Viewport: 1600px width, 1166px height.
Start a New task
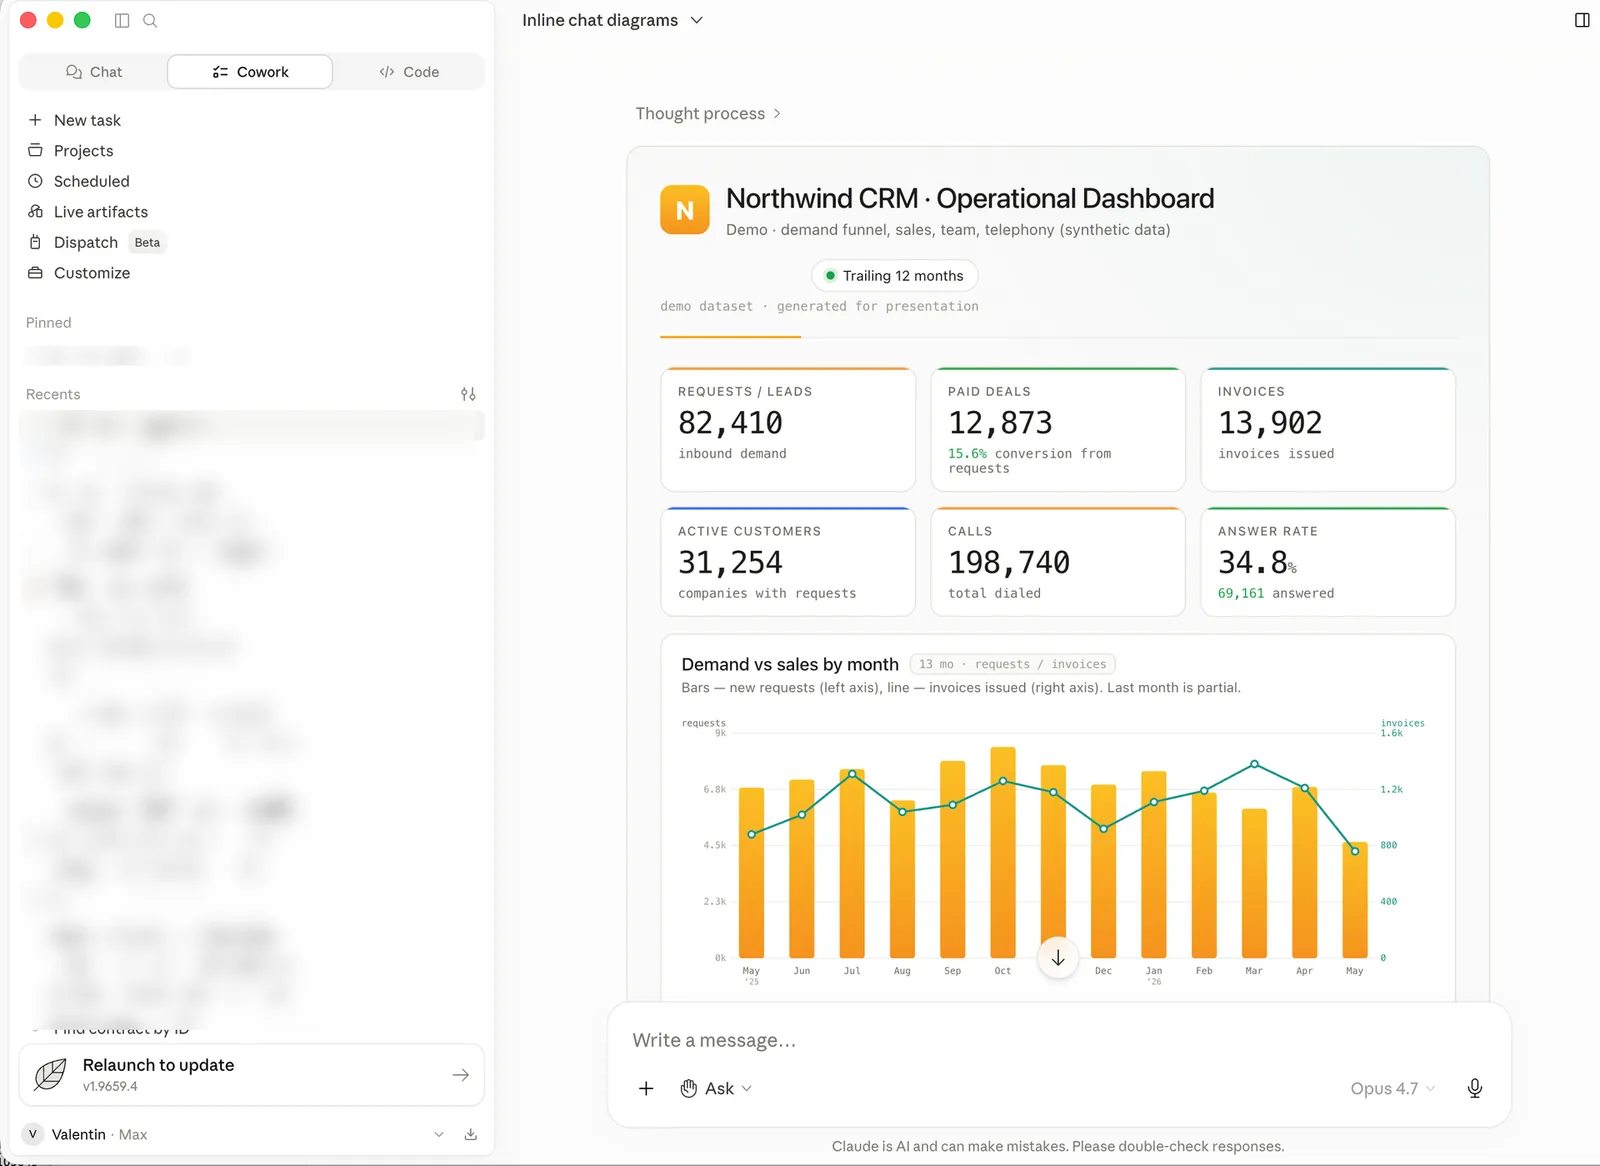click(87, 120)
